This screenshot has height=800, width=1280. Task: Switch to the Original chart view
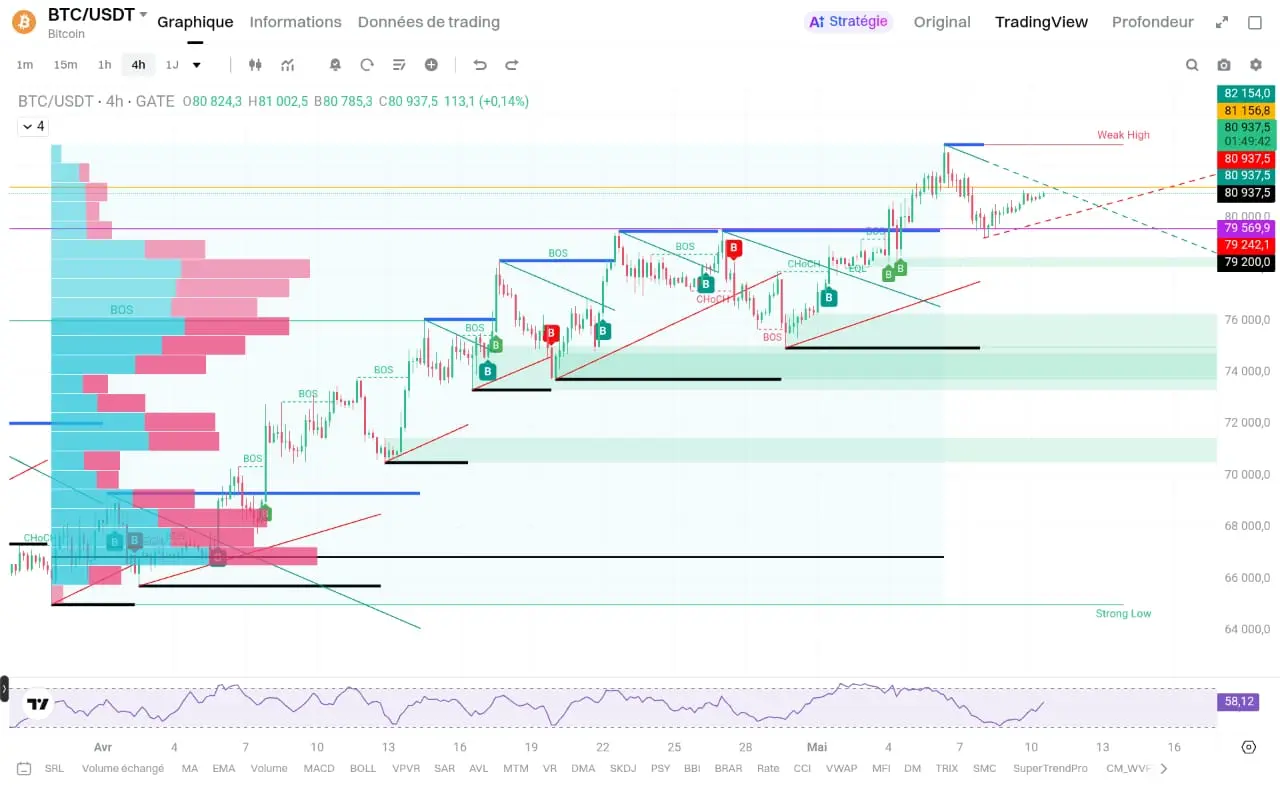[942, 22]
